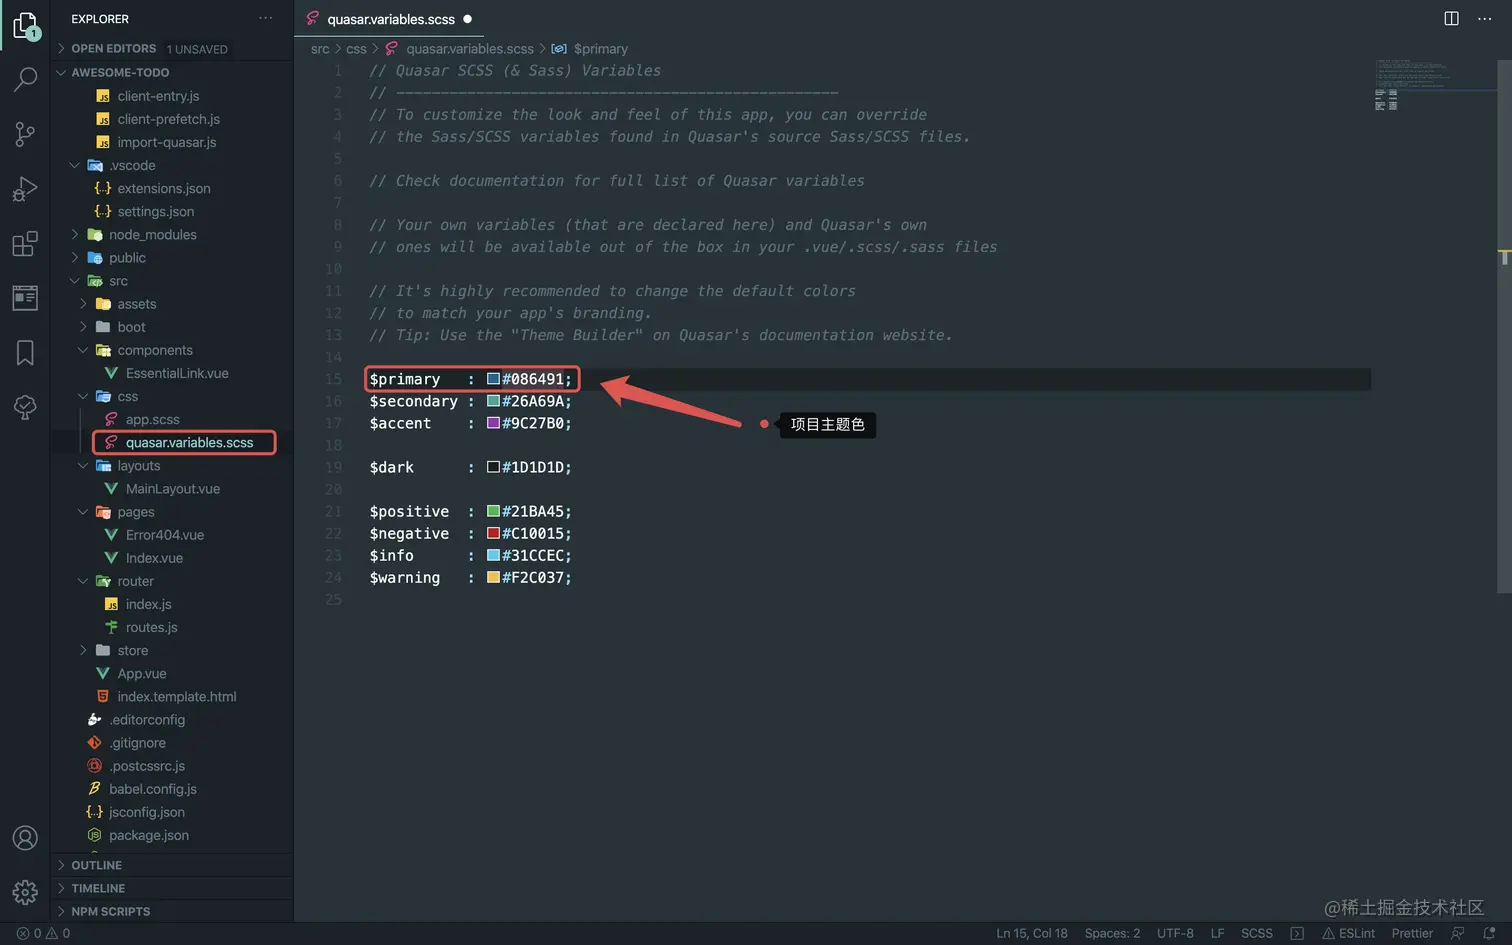The width and height of the screenshot is (1512, 945).
Task: Open the Run and Debug view icon
Action: 25,189
